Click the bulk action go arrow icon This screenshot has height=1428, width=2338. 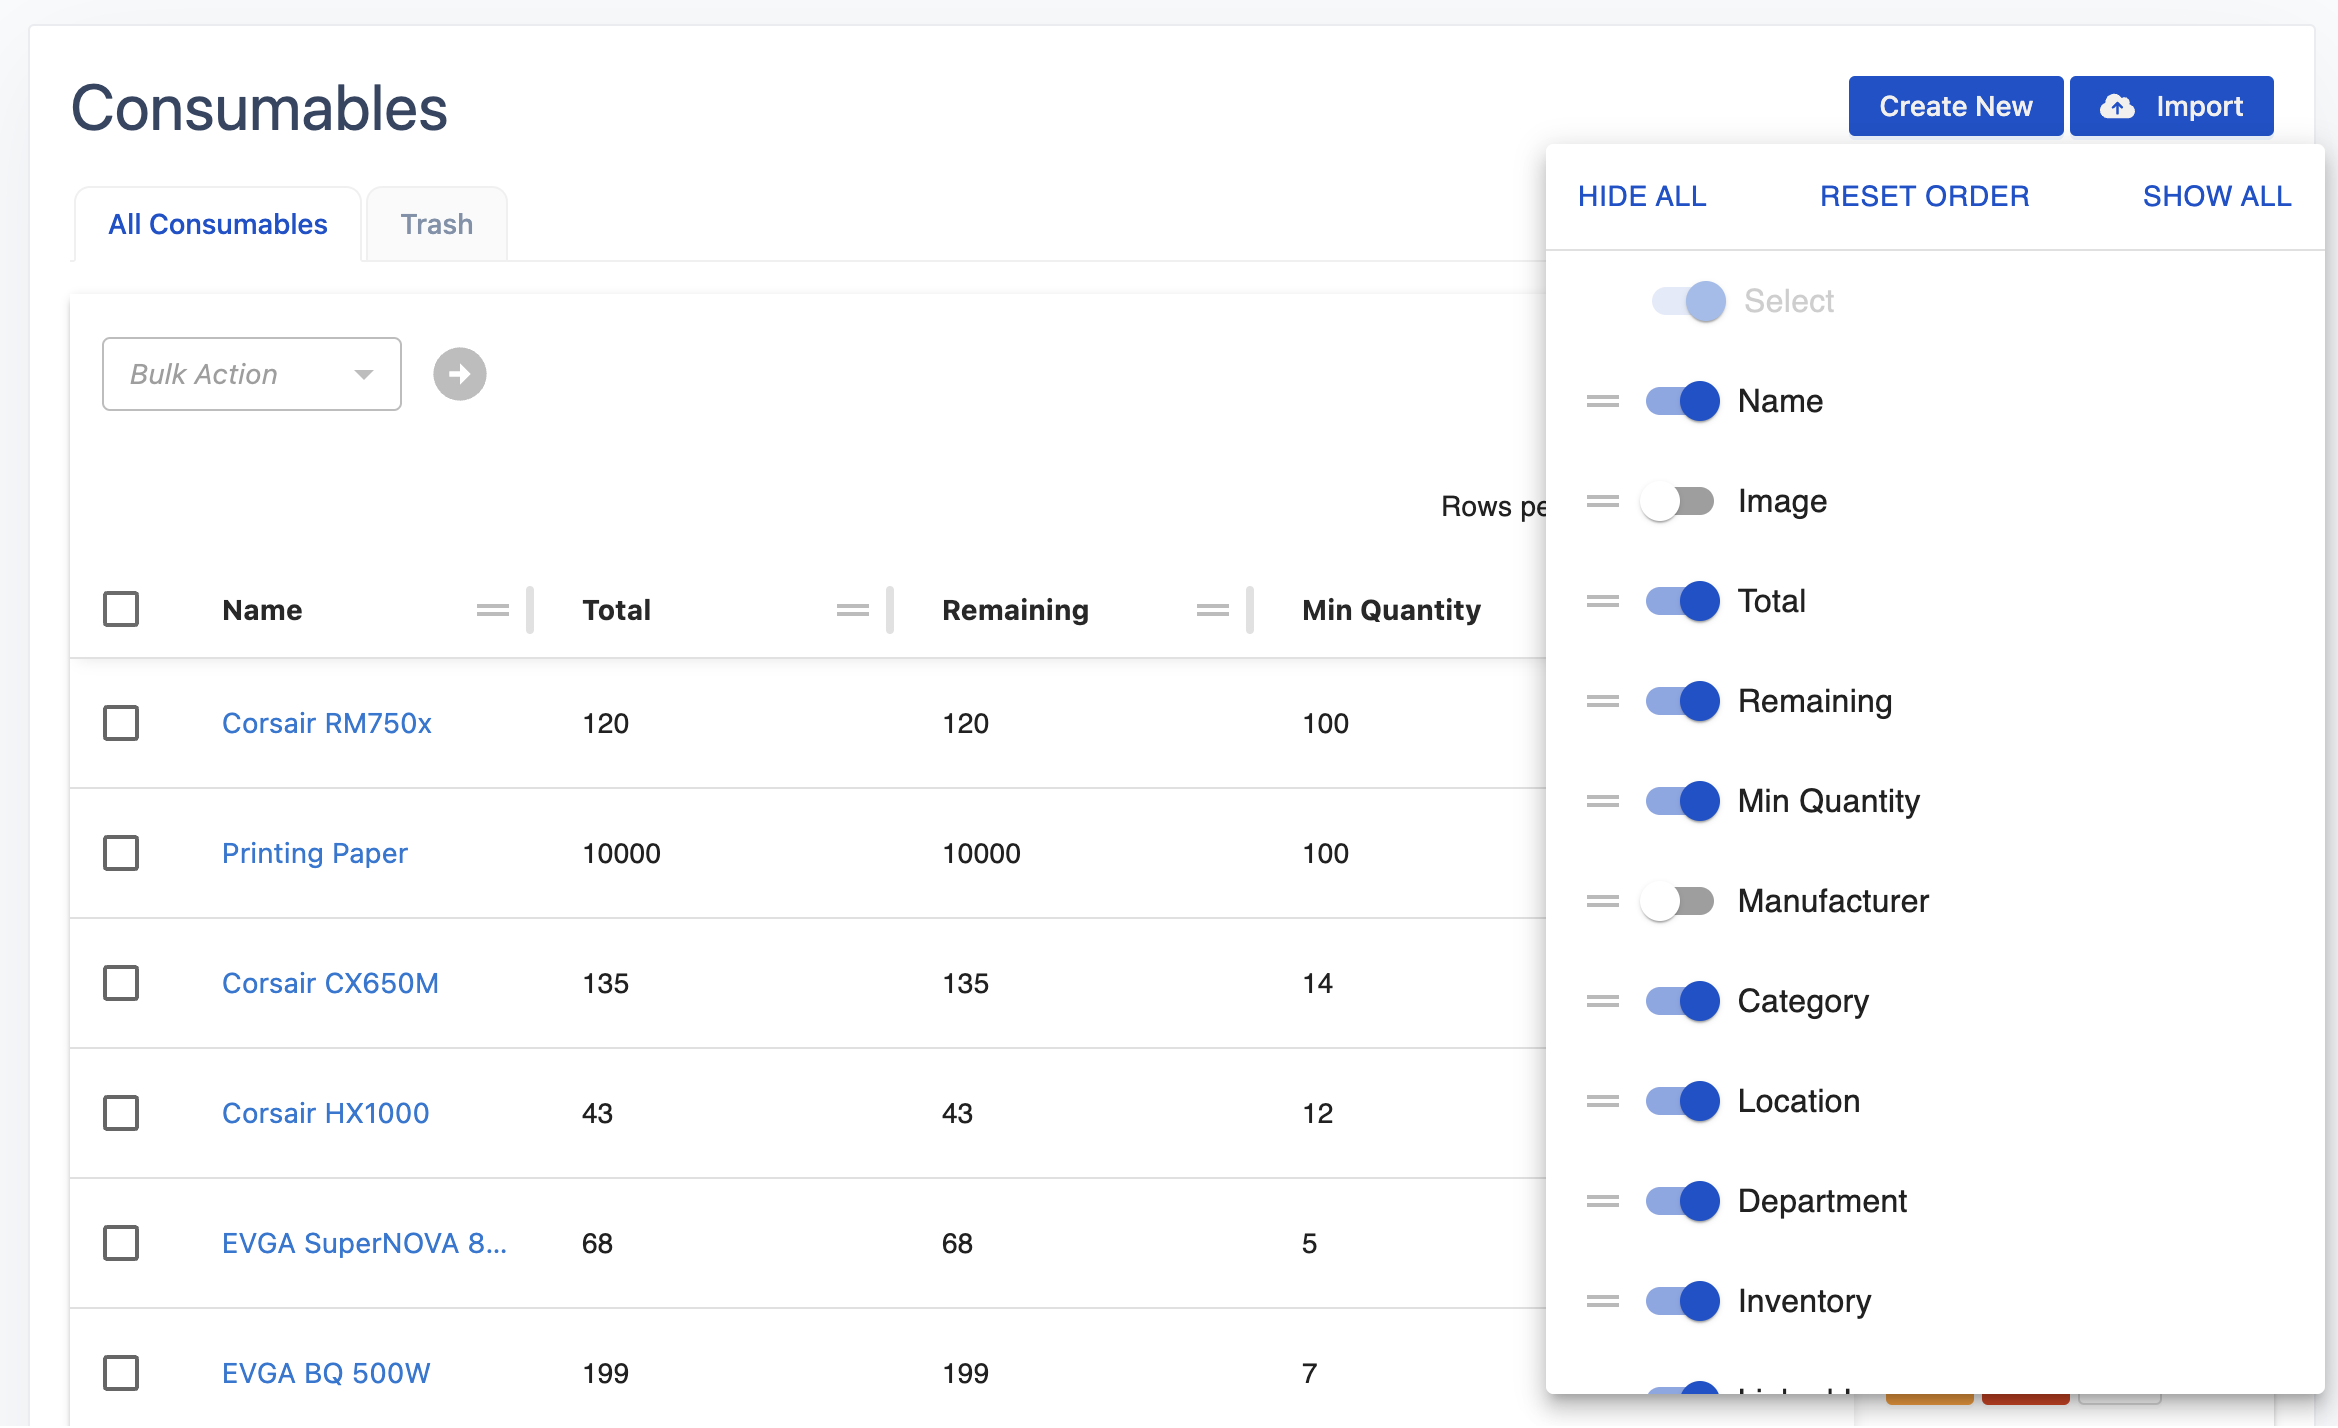click(460, 374)
